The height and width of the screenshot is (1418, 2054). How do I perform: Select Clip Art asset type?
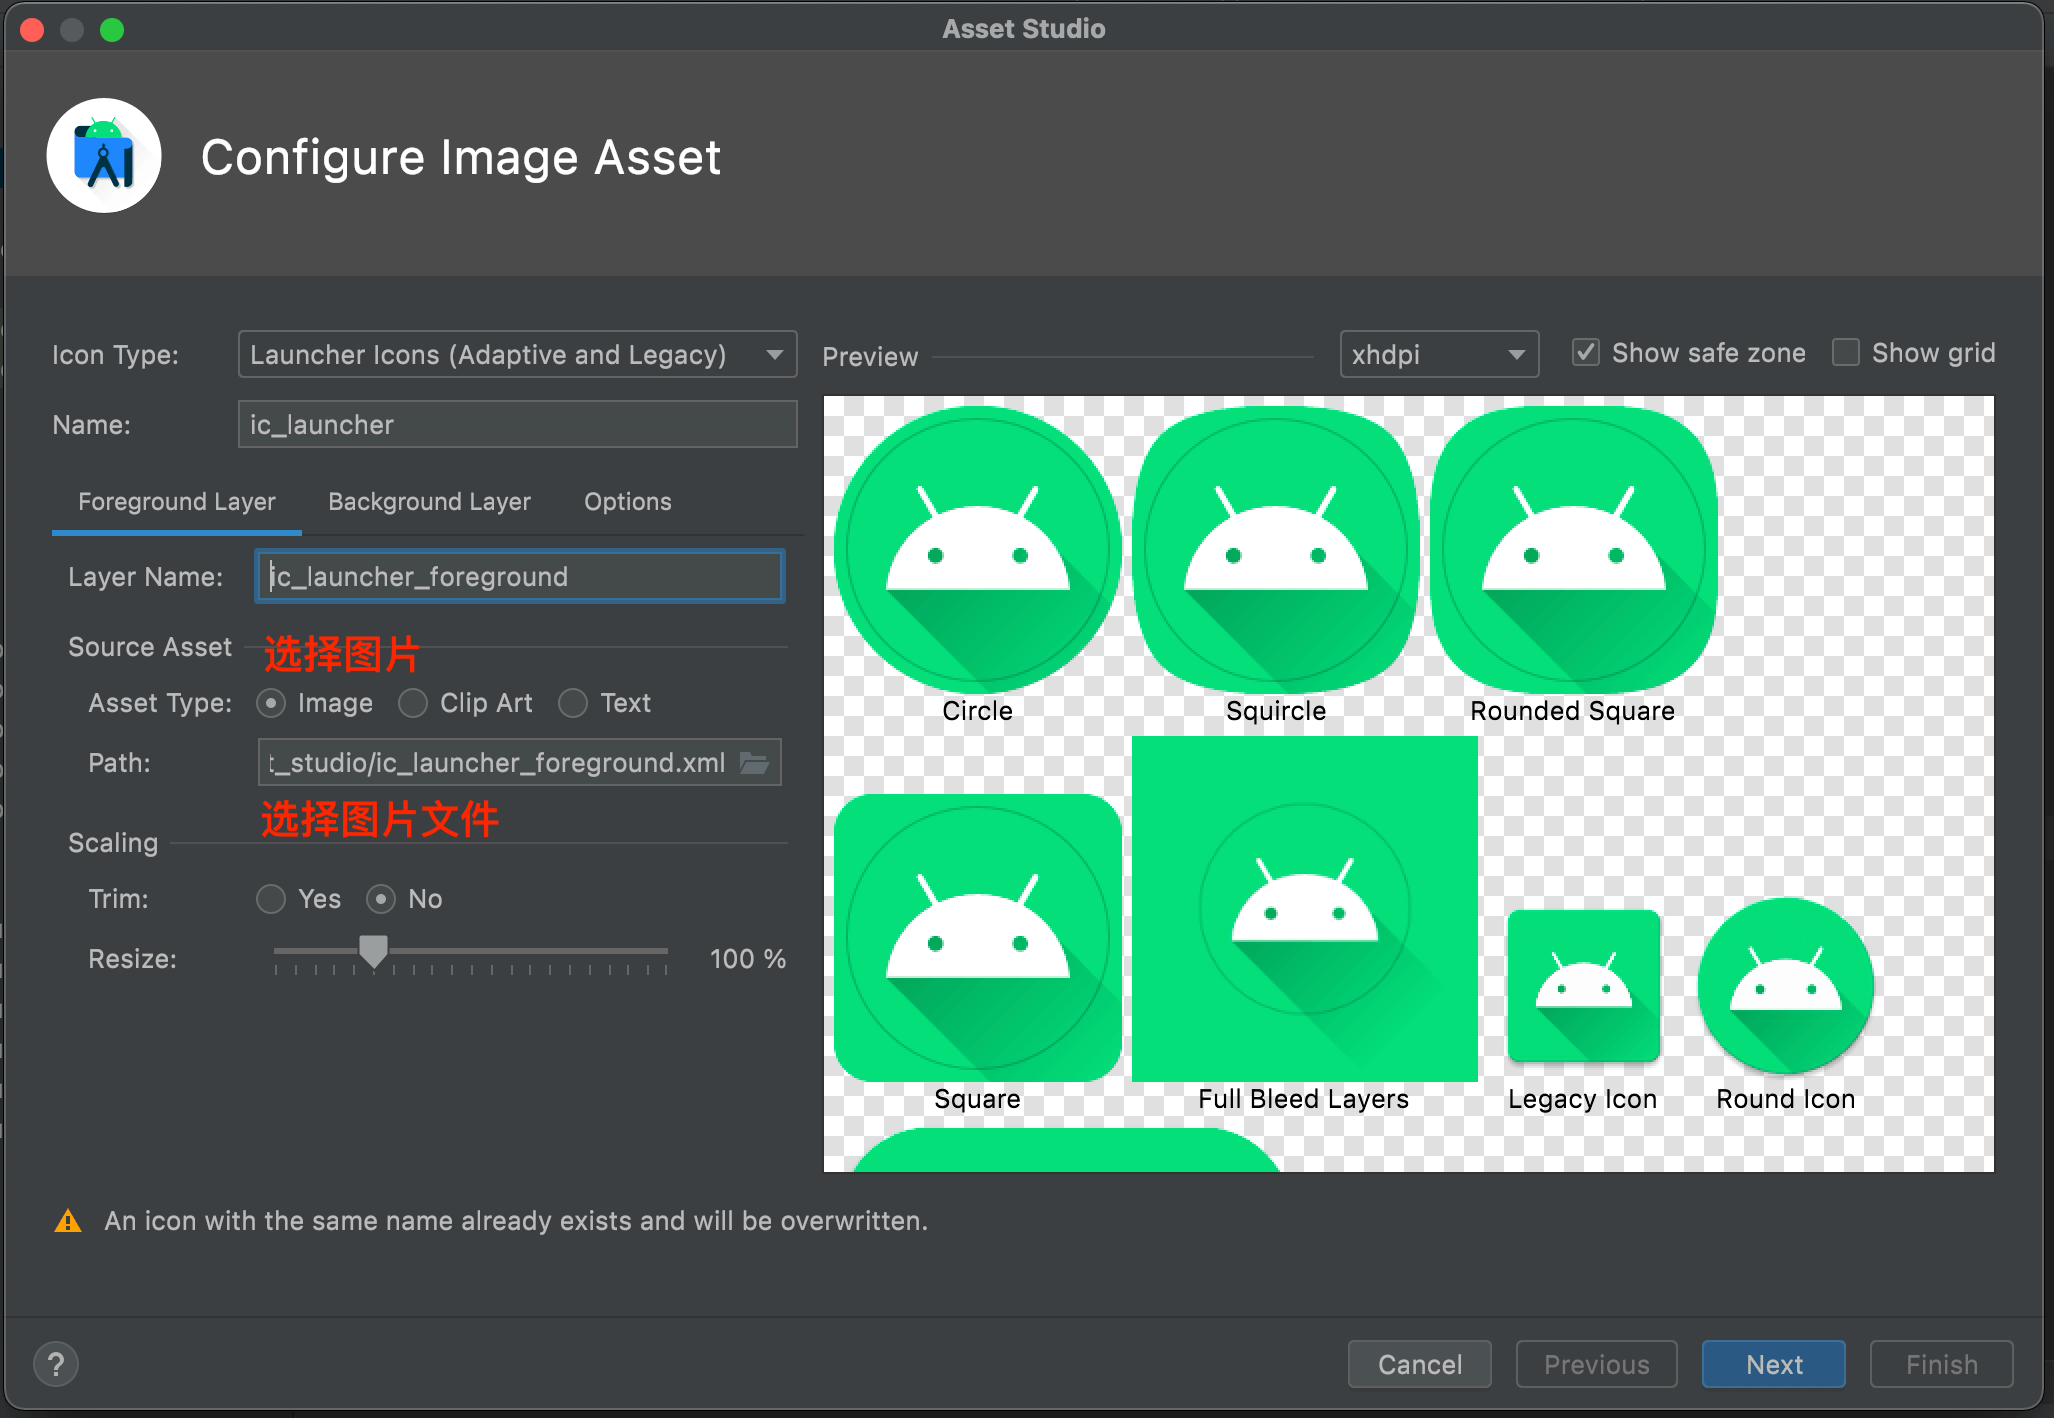pyautogui.click(x=413, y=703)
